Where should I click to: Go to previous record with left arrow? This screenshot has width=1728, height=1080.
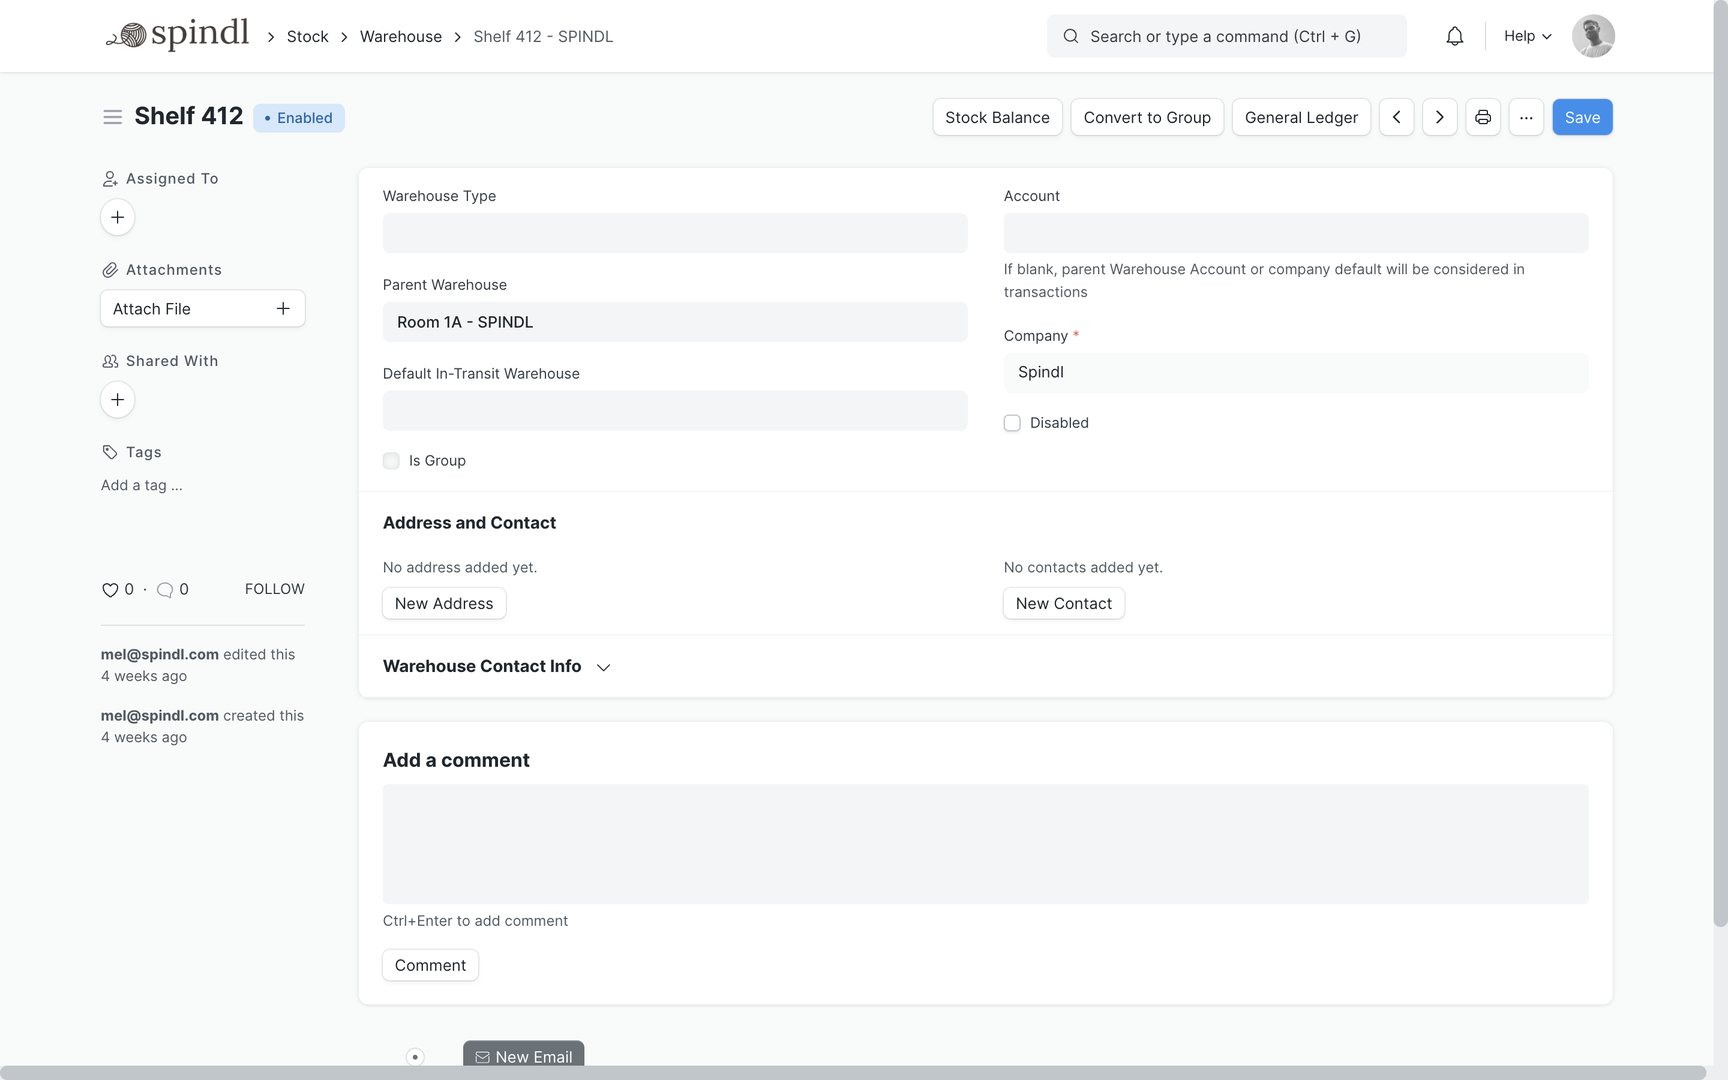tap(1396, 117)
